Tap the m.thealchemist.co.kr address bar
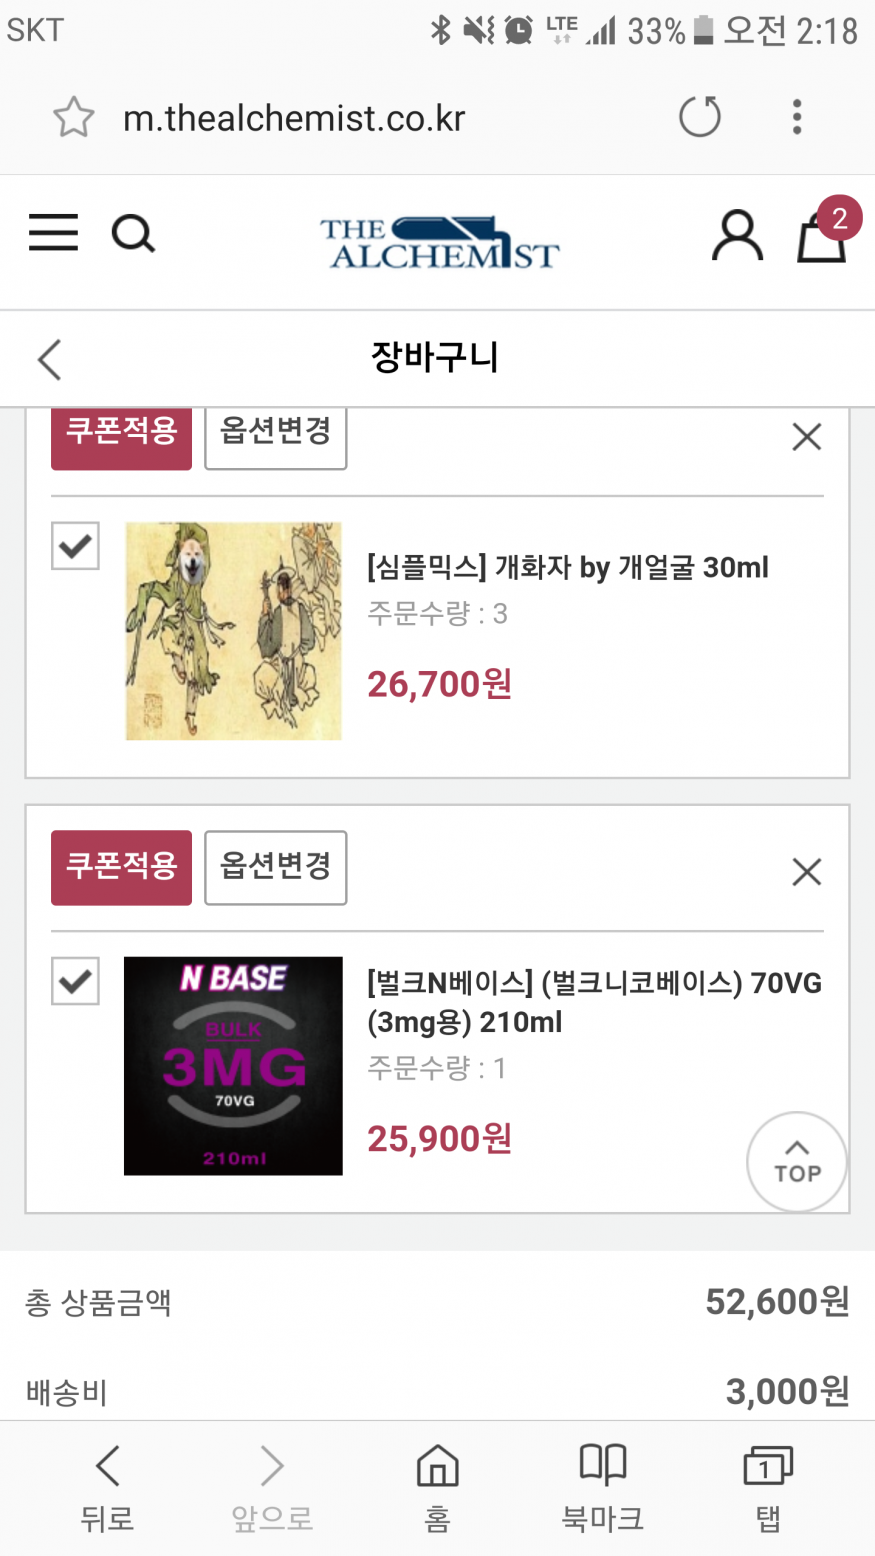This screenshot has width=875, height=1556. [x=294, y=118]
